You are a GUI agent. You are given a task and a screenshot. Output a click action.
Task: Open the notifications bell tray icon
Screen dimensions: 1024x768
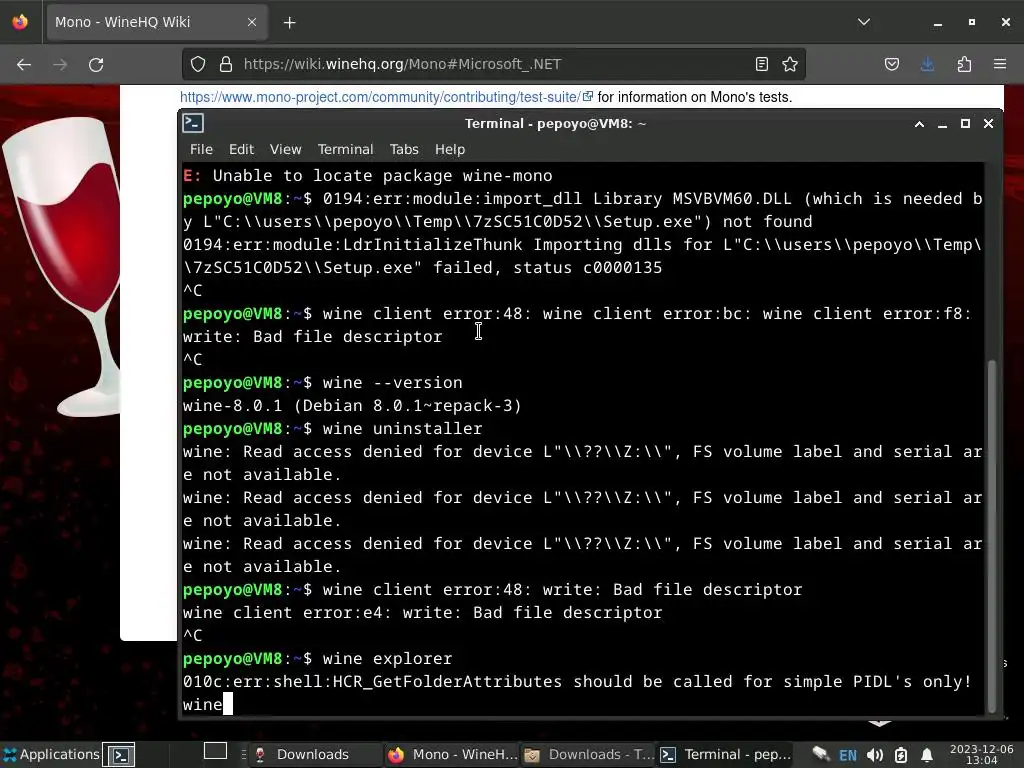click(x=926, y=755)
